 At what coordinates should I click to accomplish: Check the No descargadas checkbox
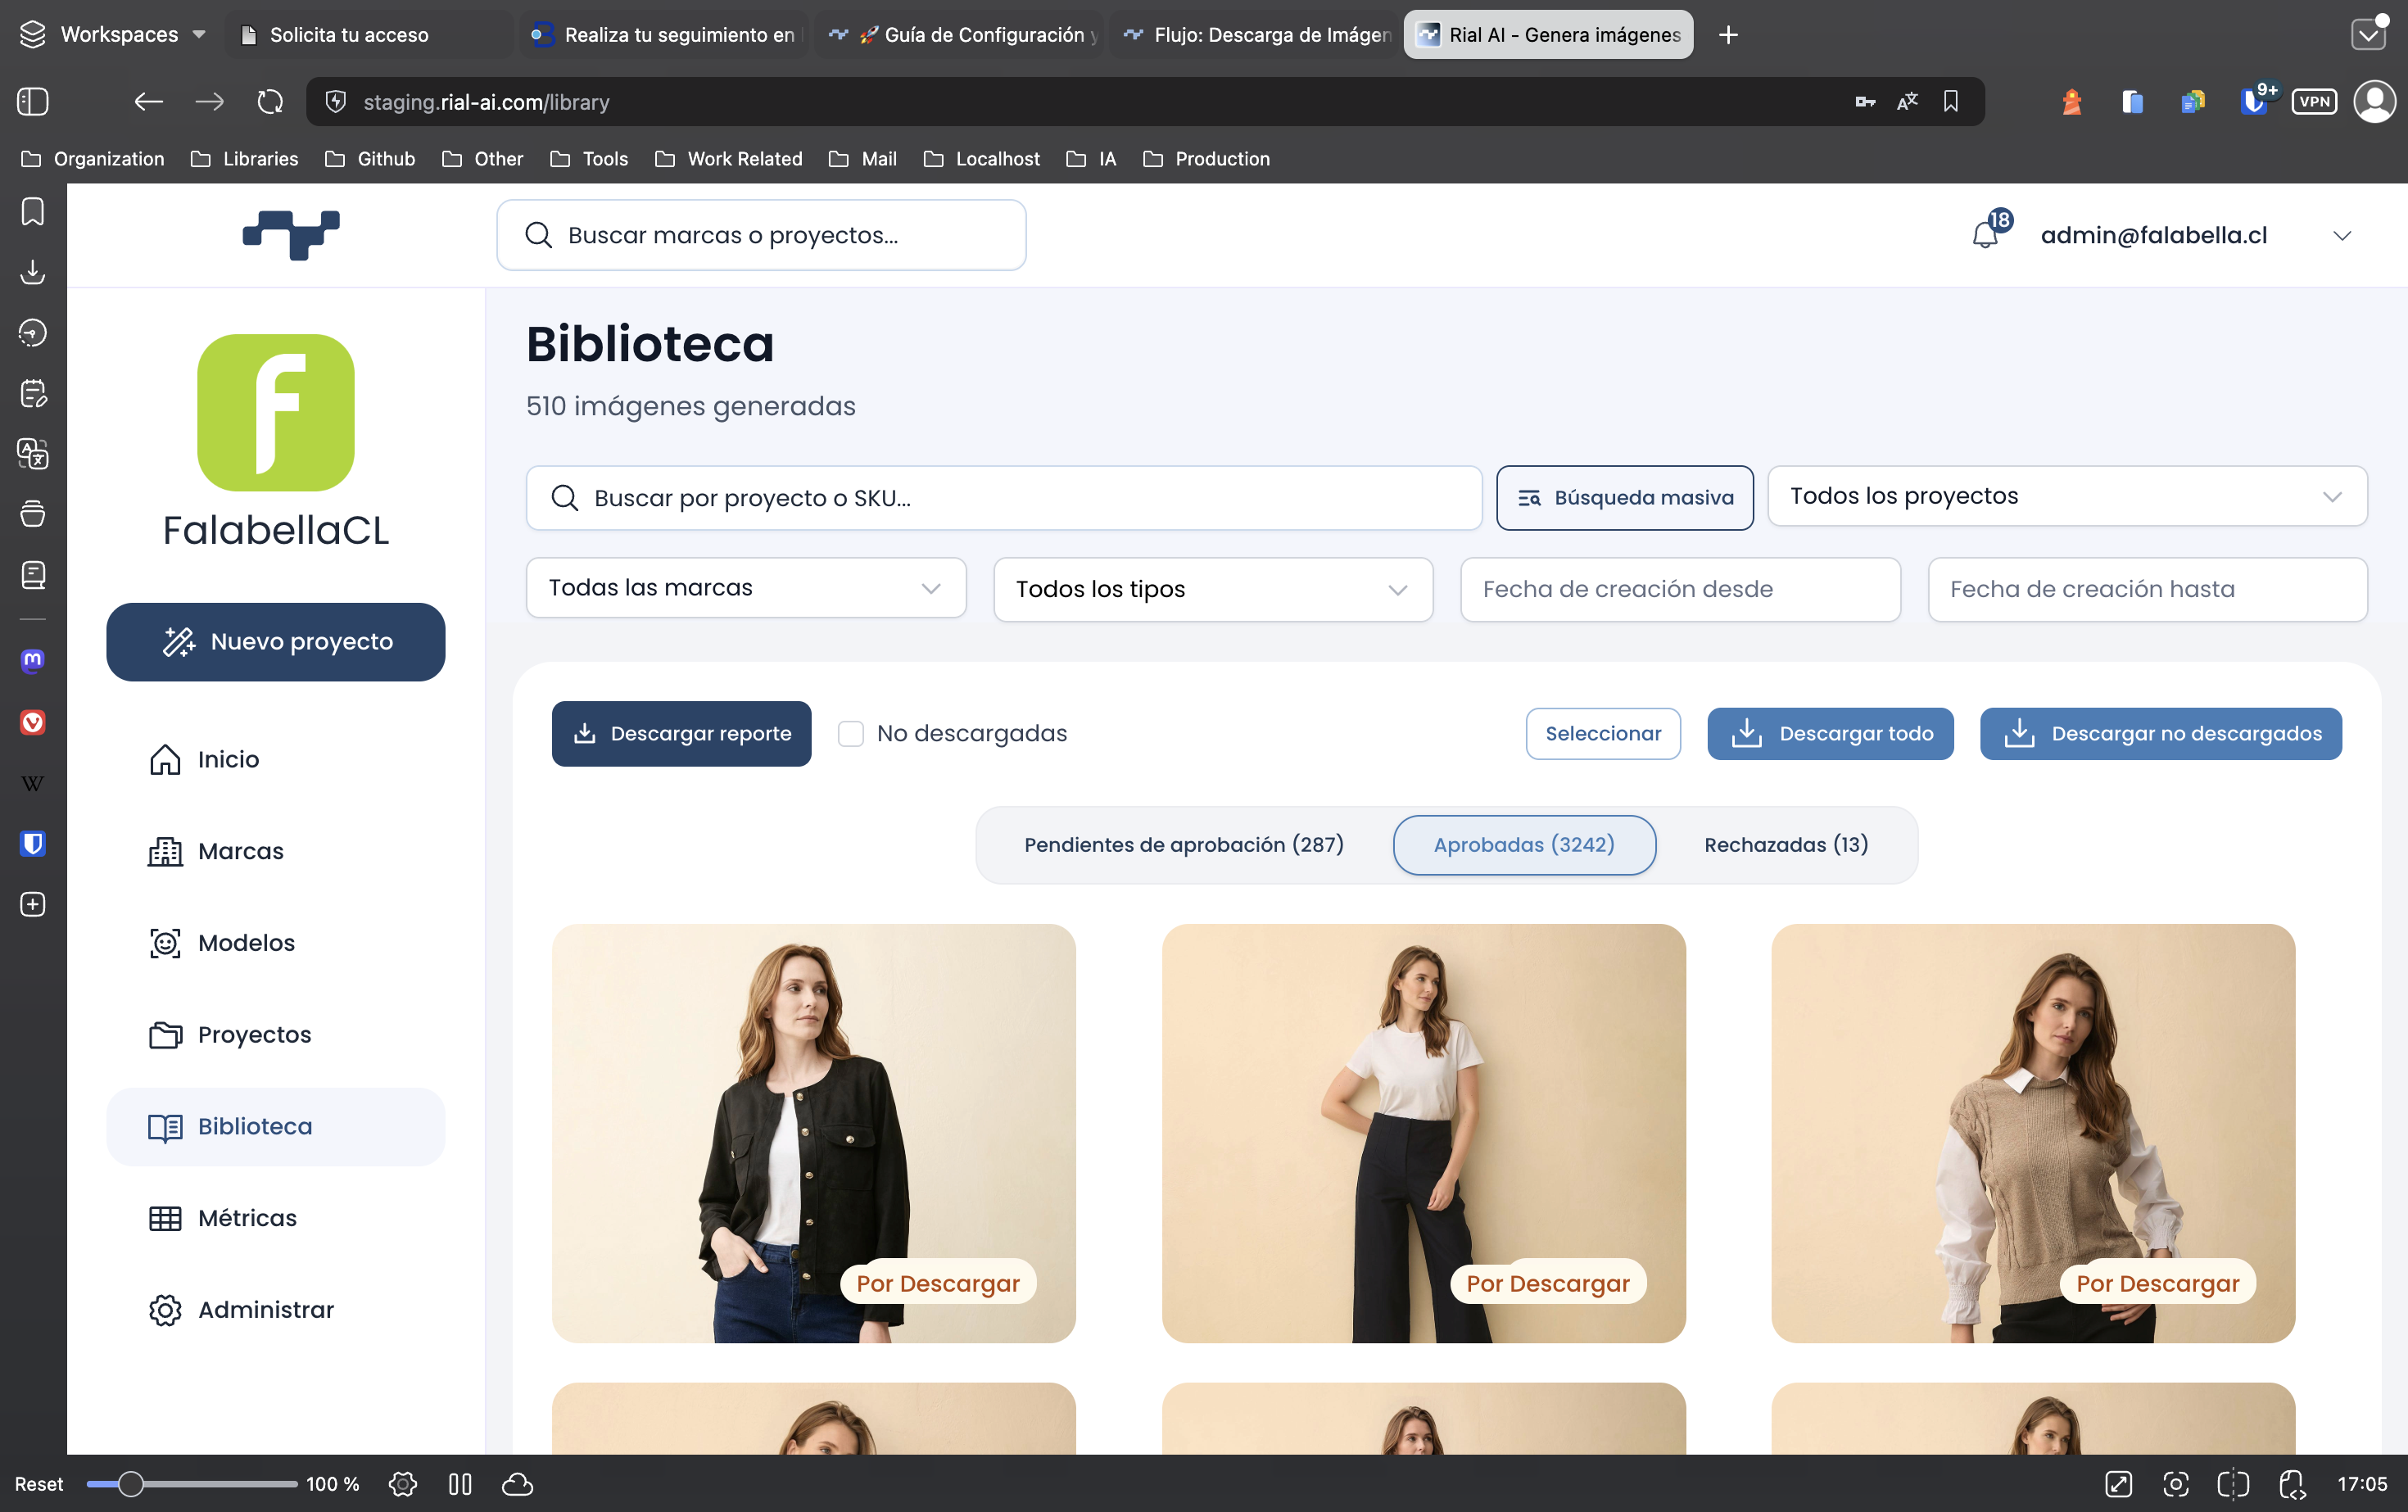[851, 734]
